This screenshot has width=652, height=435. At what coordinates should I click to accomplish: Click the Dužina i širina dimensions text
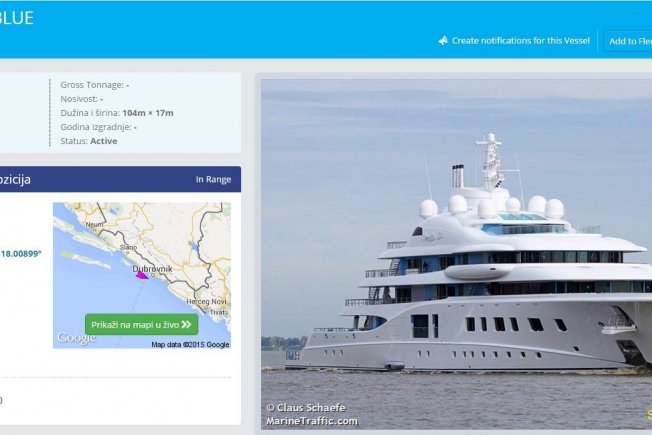click(117, 113)
